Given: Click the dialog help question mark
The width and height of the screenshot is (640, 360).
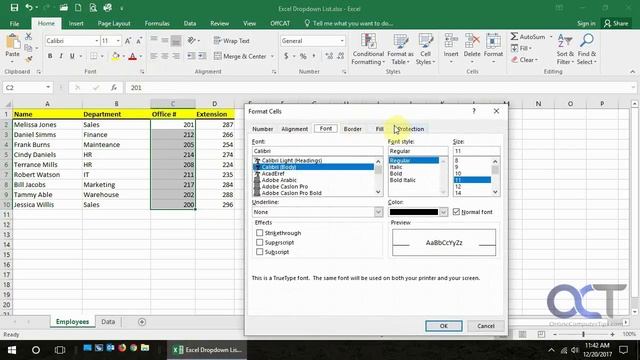Looking at the screenshot, I should click(474, 111).
